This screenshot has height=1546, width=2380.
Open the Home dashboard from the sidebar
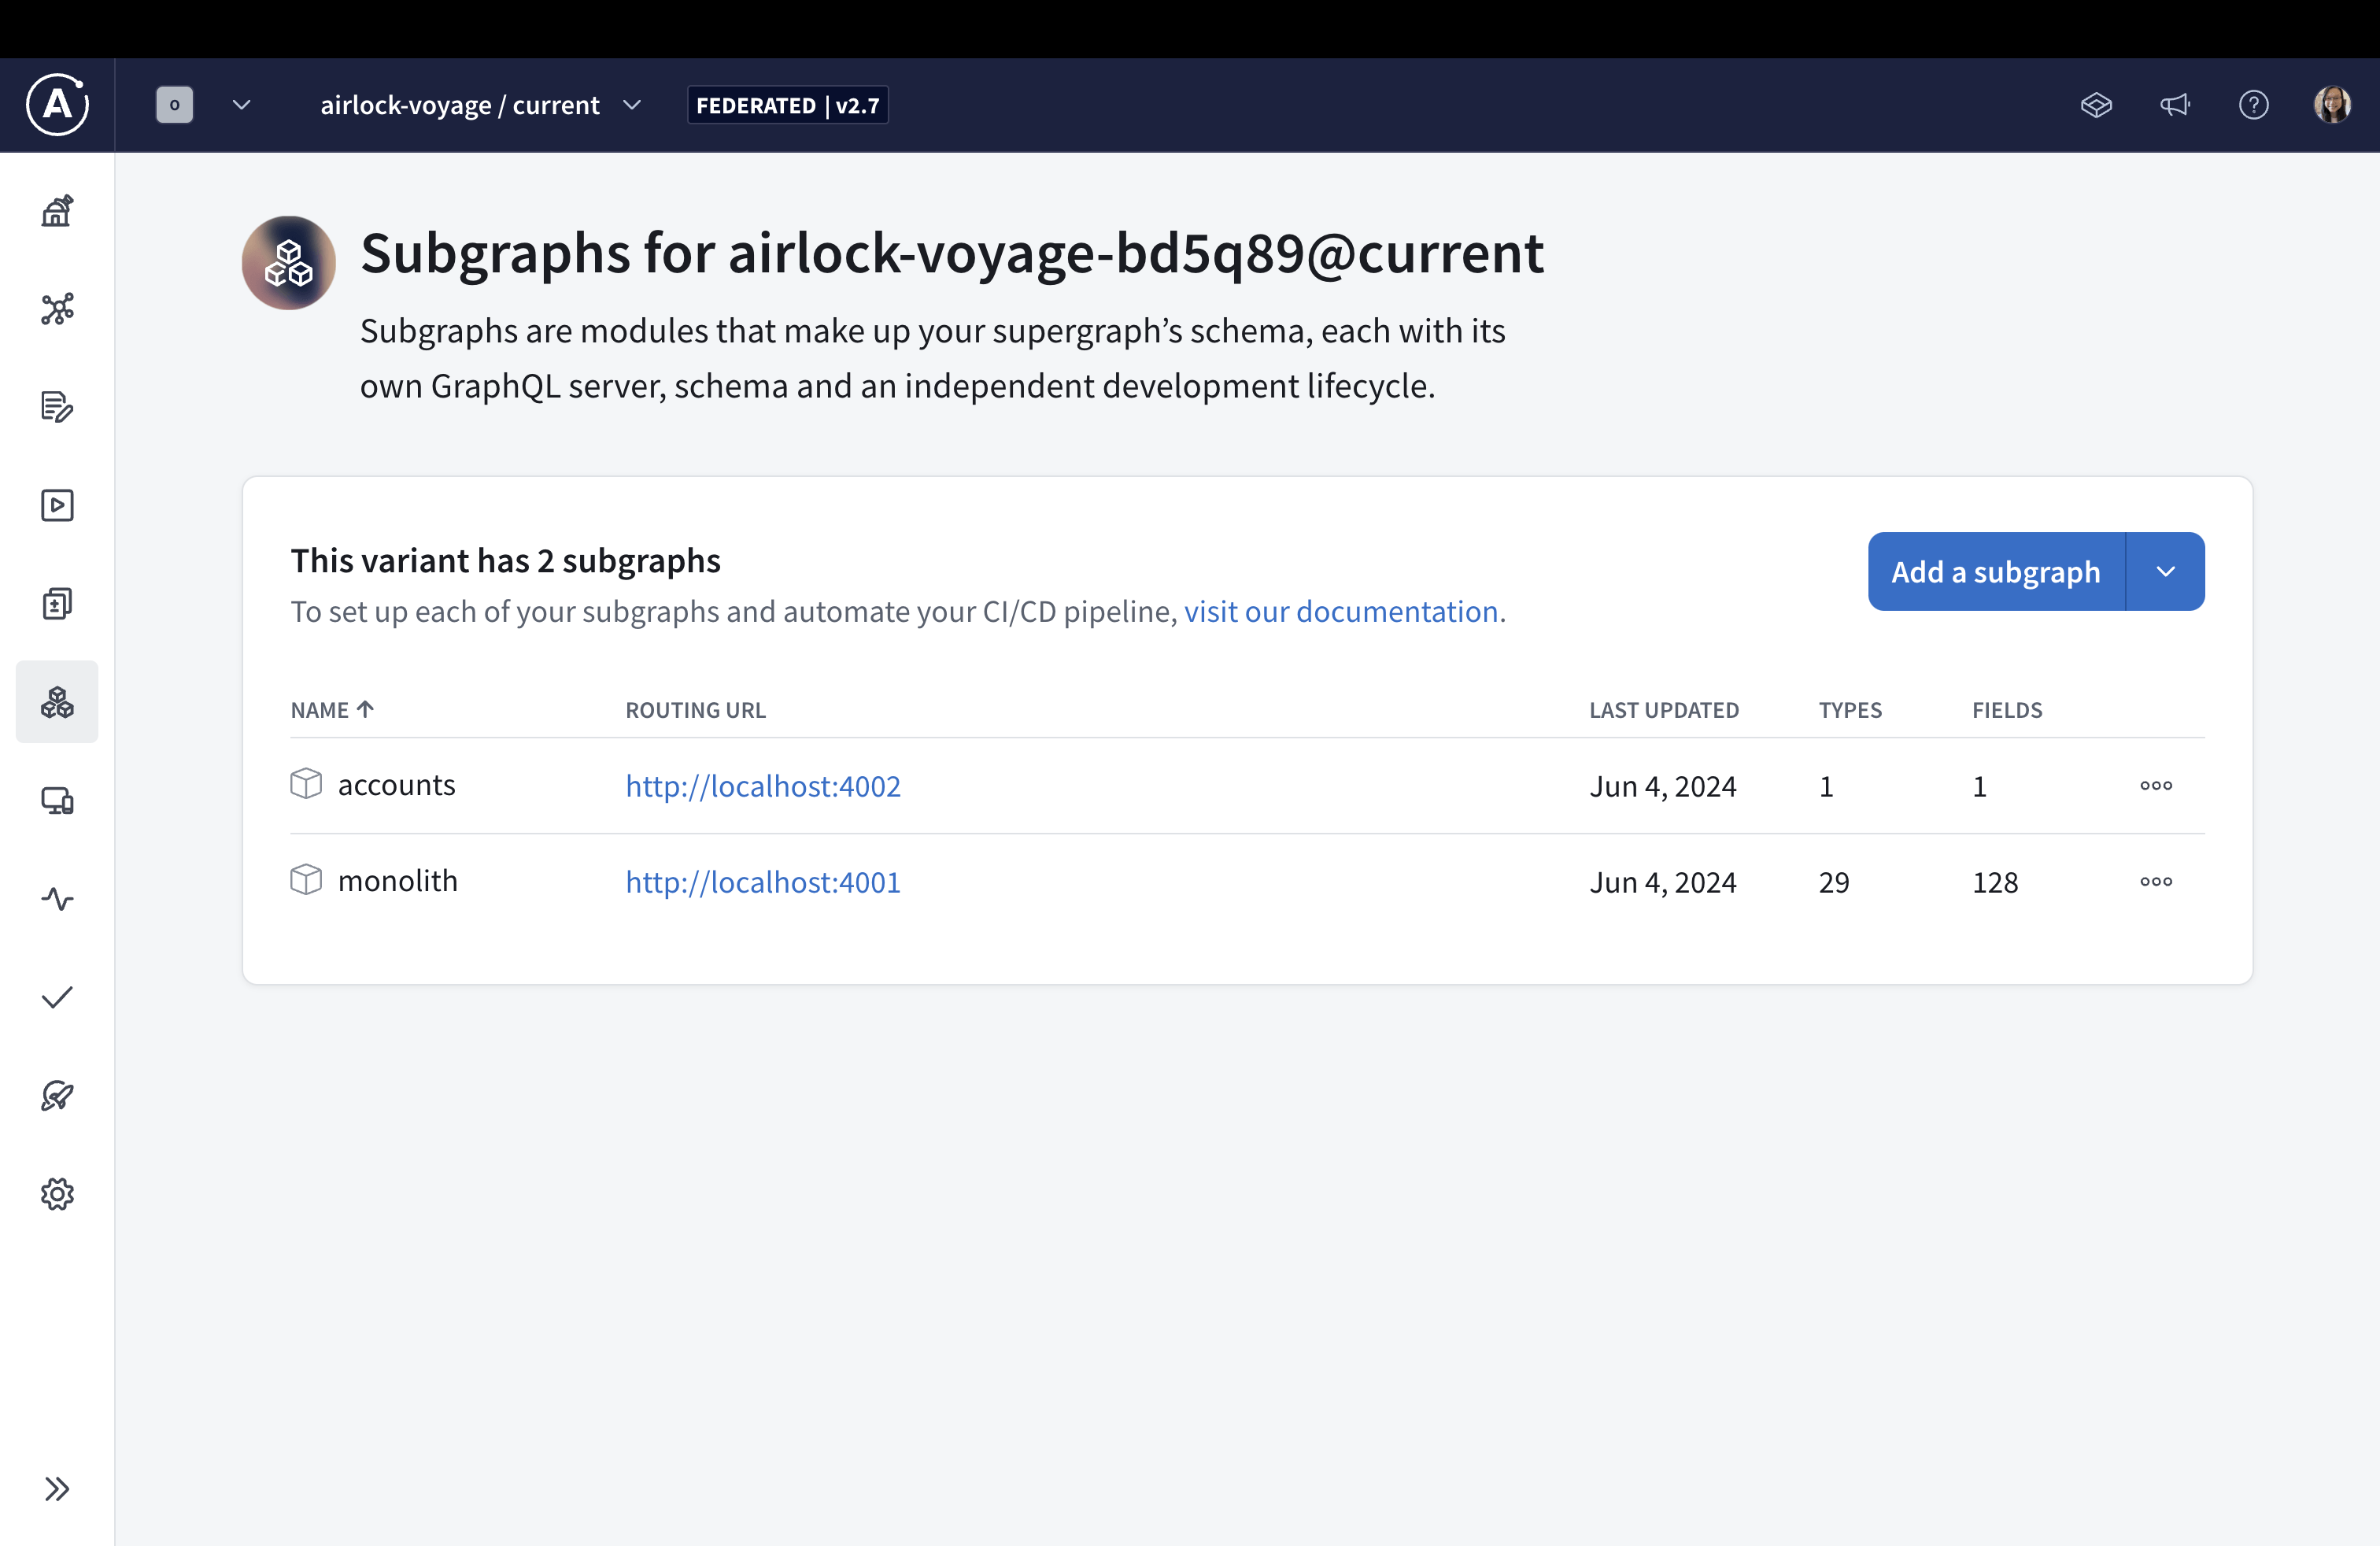click(x=57, y=210)
